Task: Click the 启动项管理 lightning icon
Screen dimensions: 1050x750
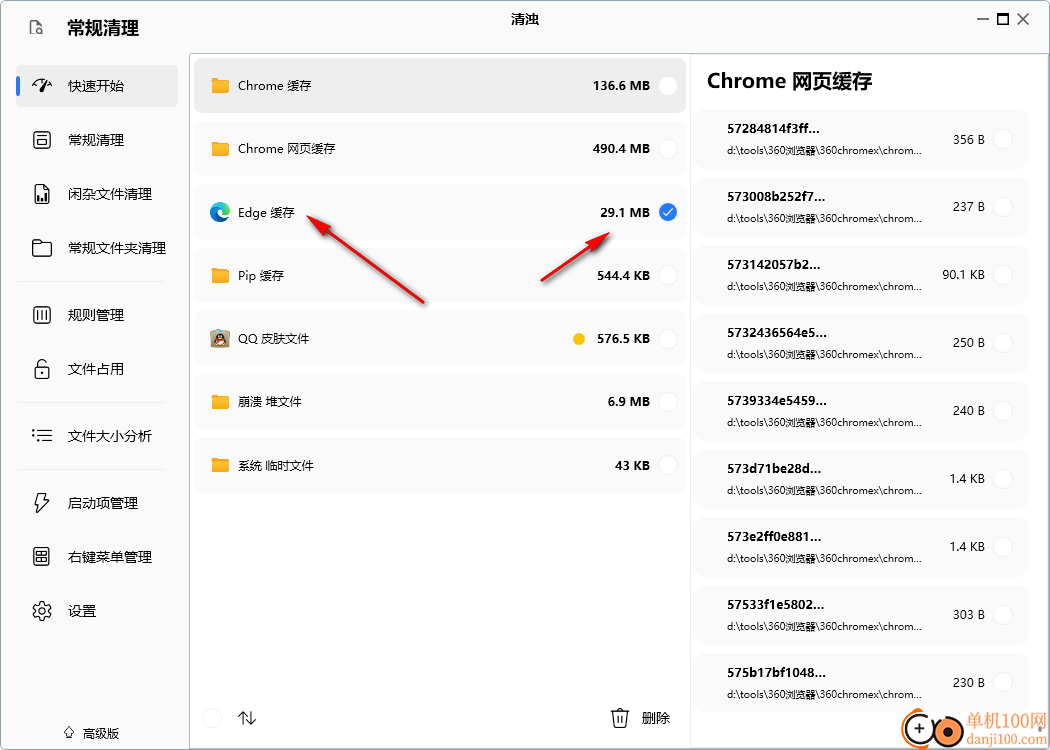Action: 42,503
